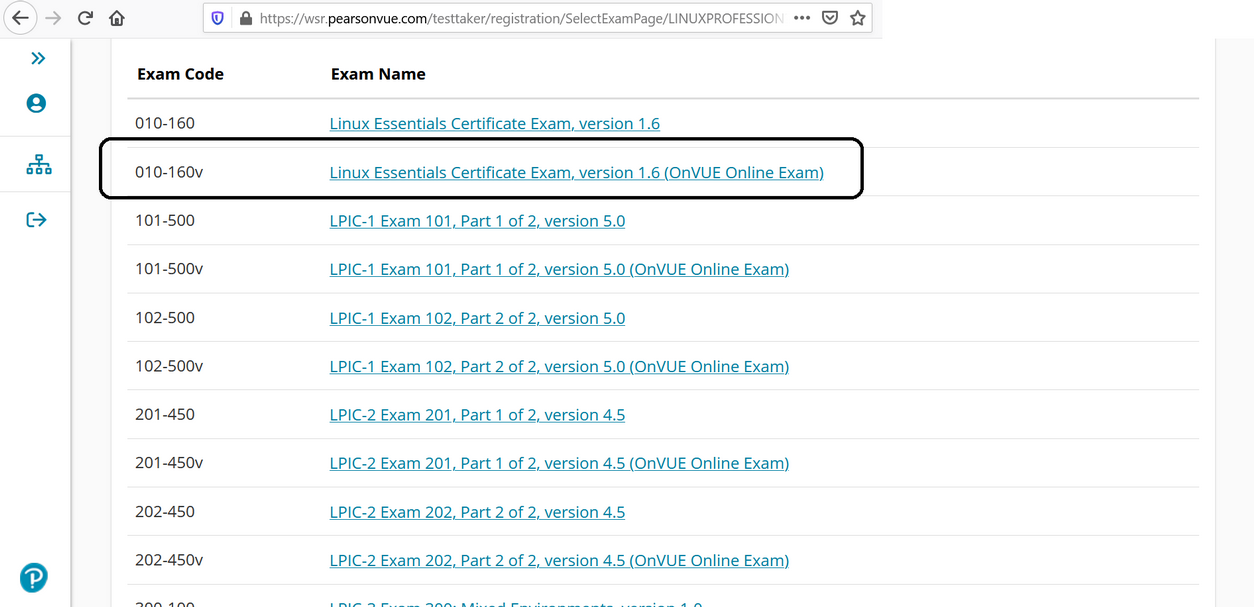
Task: Choose LPIC-1 Exam 102 OnVUE Online Exam
Action: [x=559, y=366]
